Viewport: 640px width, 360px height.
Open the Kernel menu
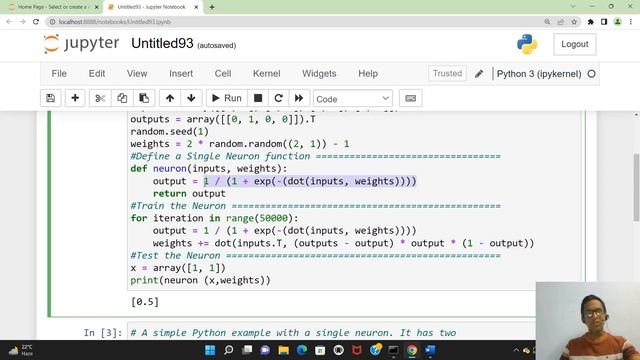tap(267, 74)
